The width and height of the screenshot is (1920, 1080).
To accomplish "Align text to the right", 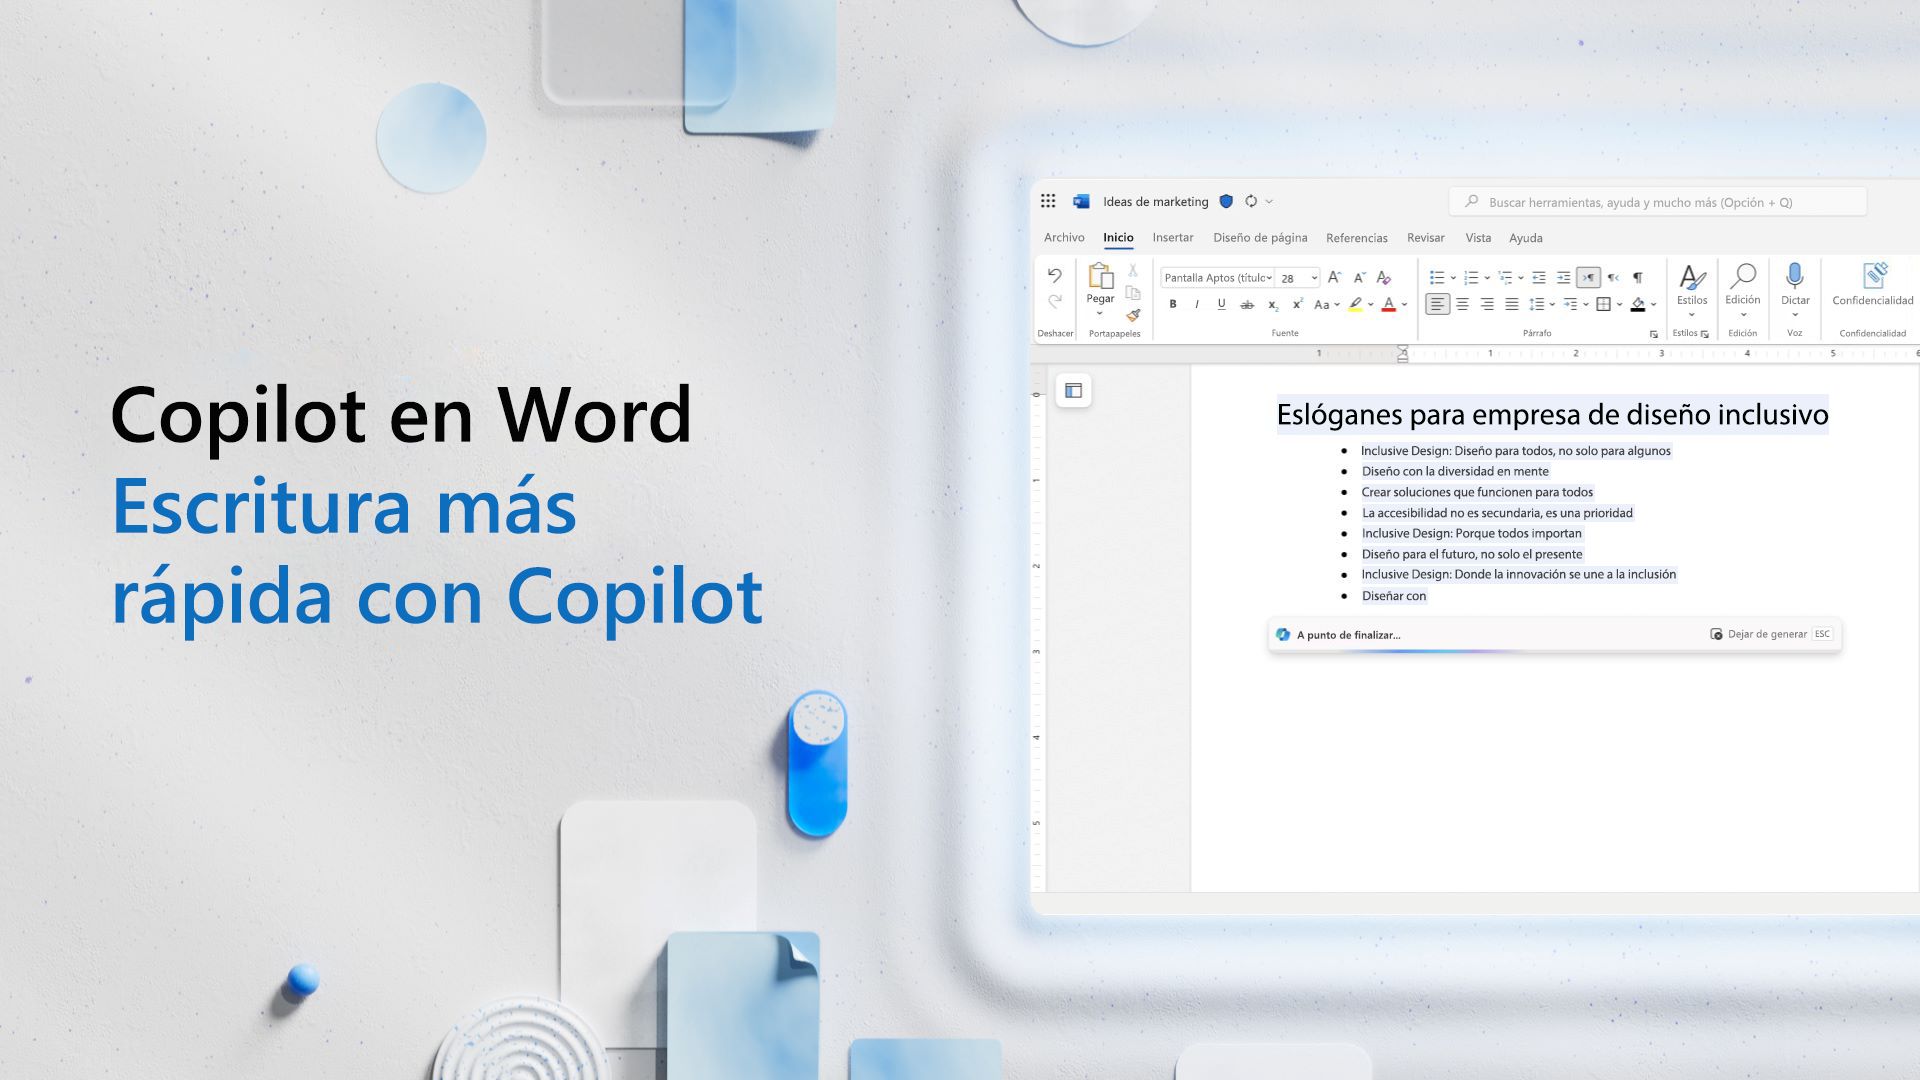I will tap(1487, 304).
